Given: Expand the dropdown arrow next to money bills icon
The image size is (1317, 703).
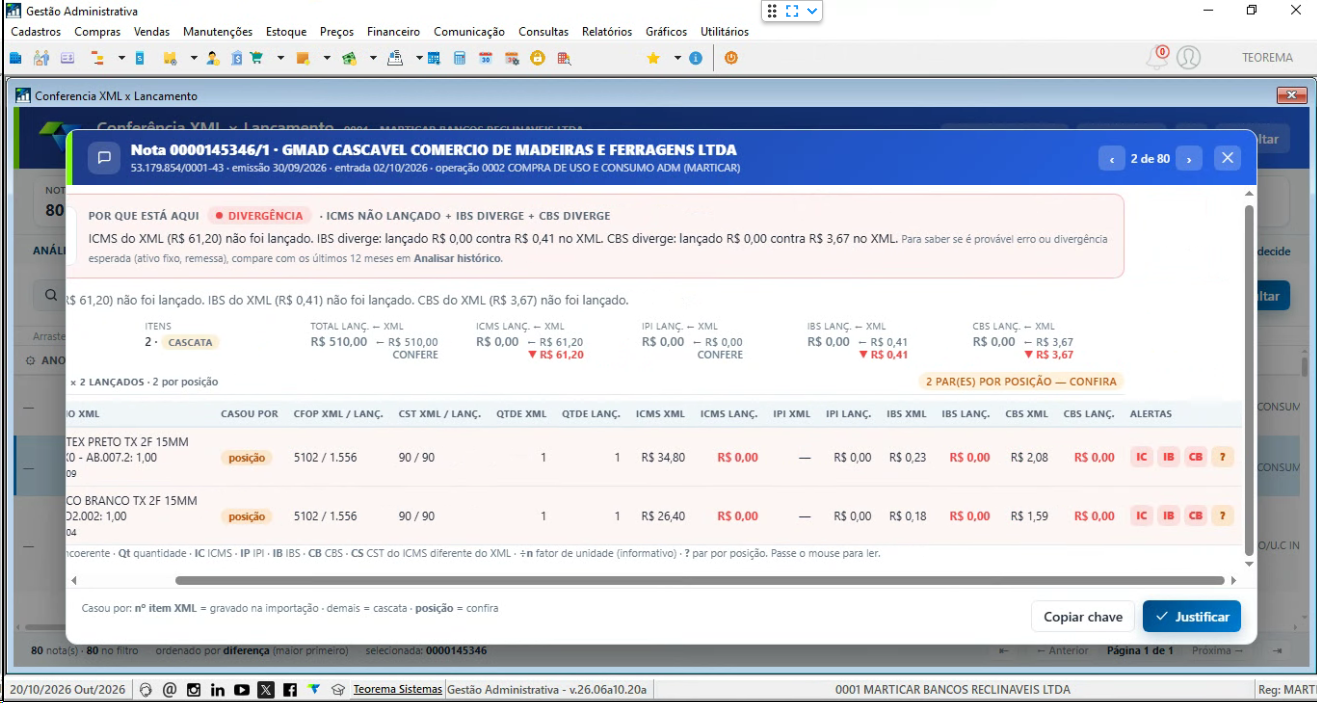Looking at the screenshot, I should 373,58.
